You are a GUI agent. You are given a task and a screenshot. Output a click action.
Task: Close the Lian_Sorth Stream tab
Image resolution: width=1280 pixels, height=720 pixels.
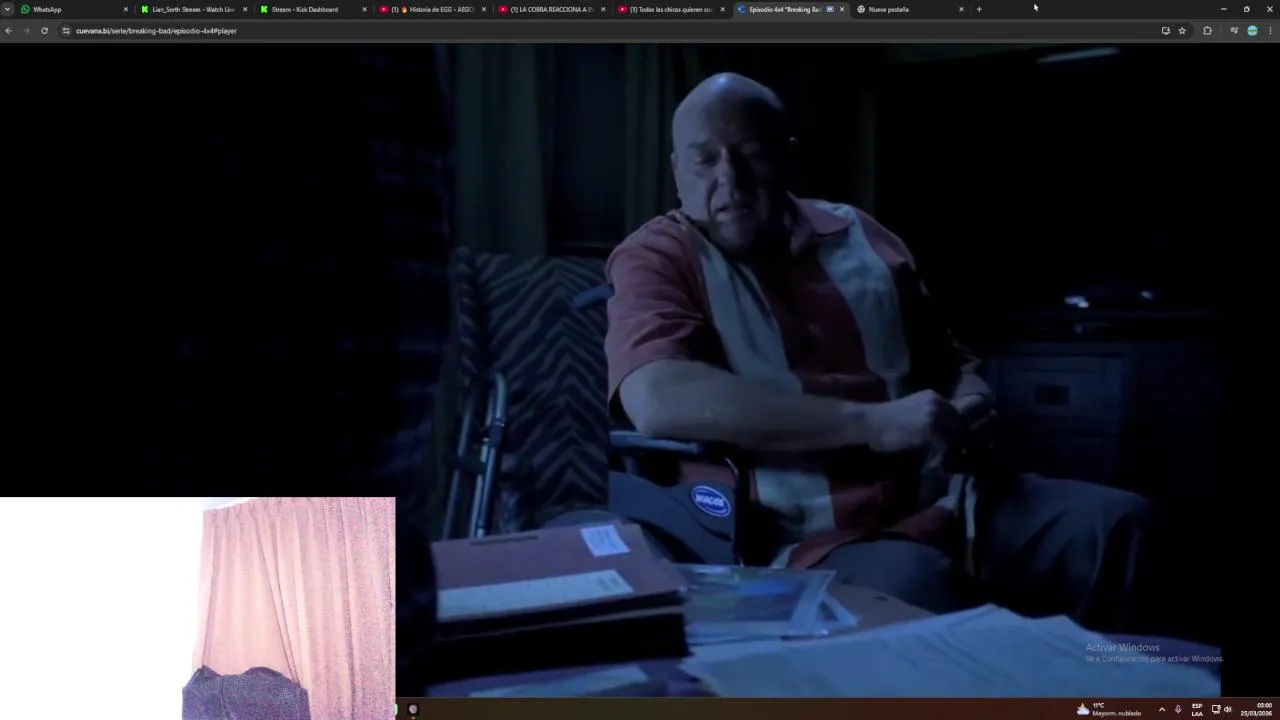(245, 9)
